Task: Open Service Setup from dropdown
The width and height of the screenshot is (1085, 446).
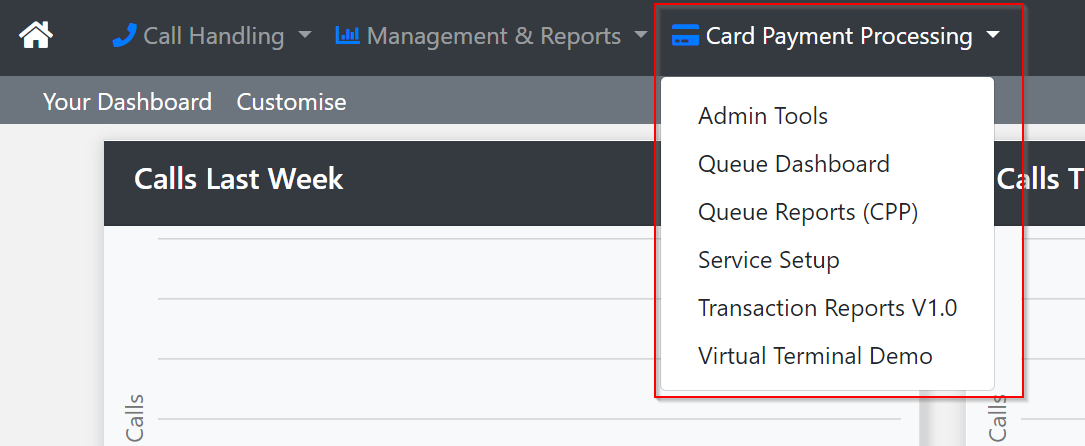Action: pyautogui.click(x=768, y=260)
